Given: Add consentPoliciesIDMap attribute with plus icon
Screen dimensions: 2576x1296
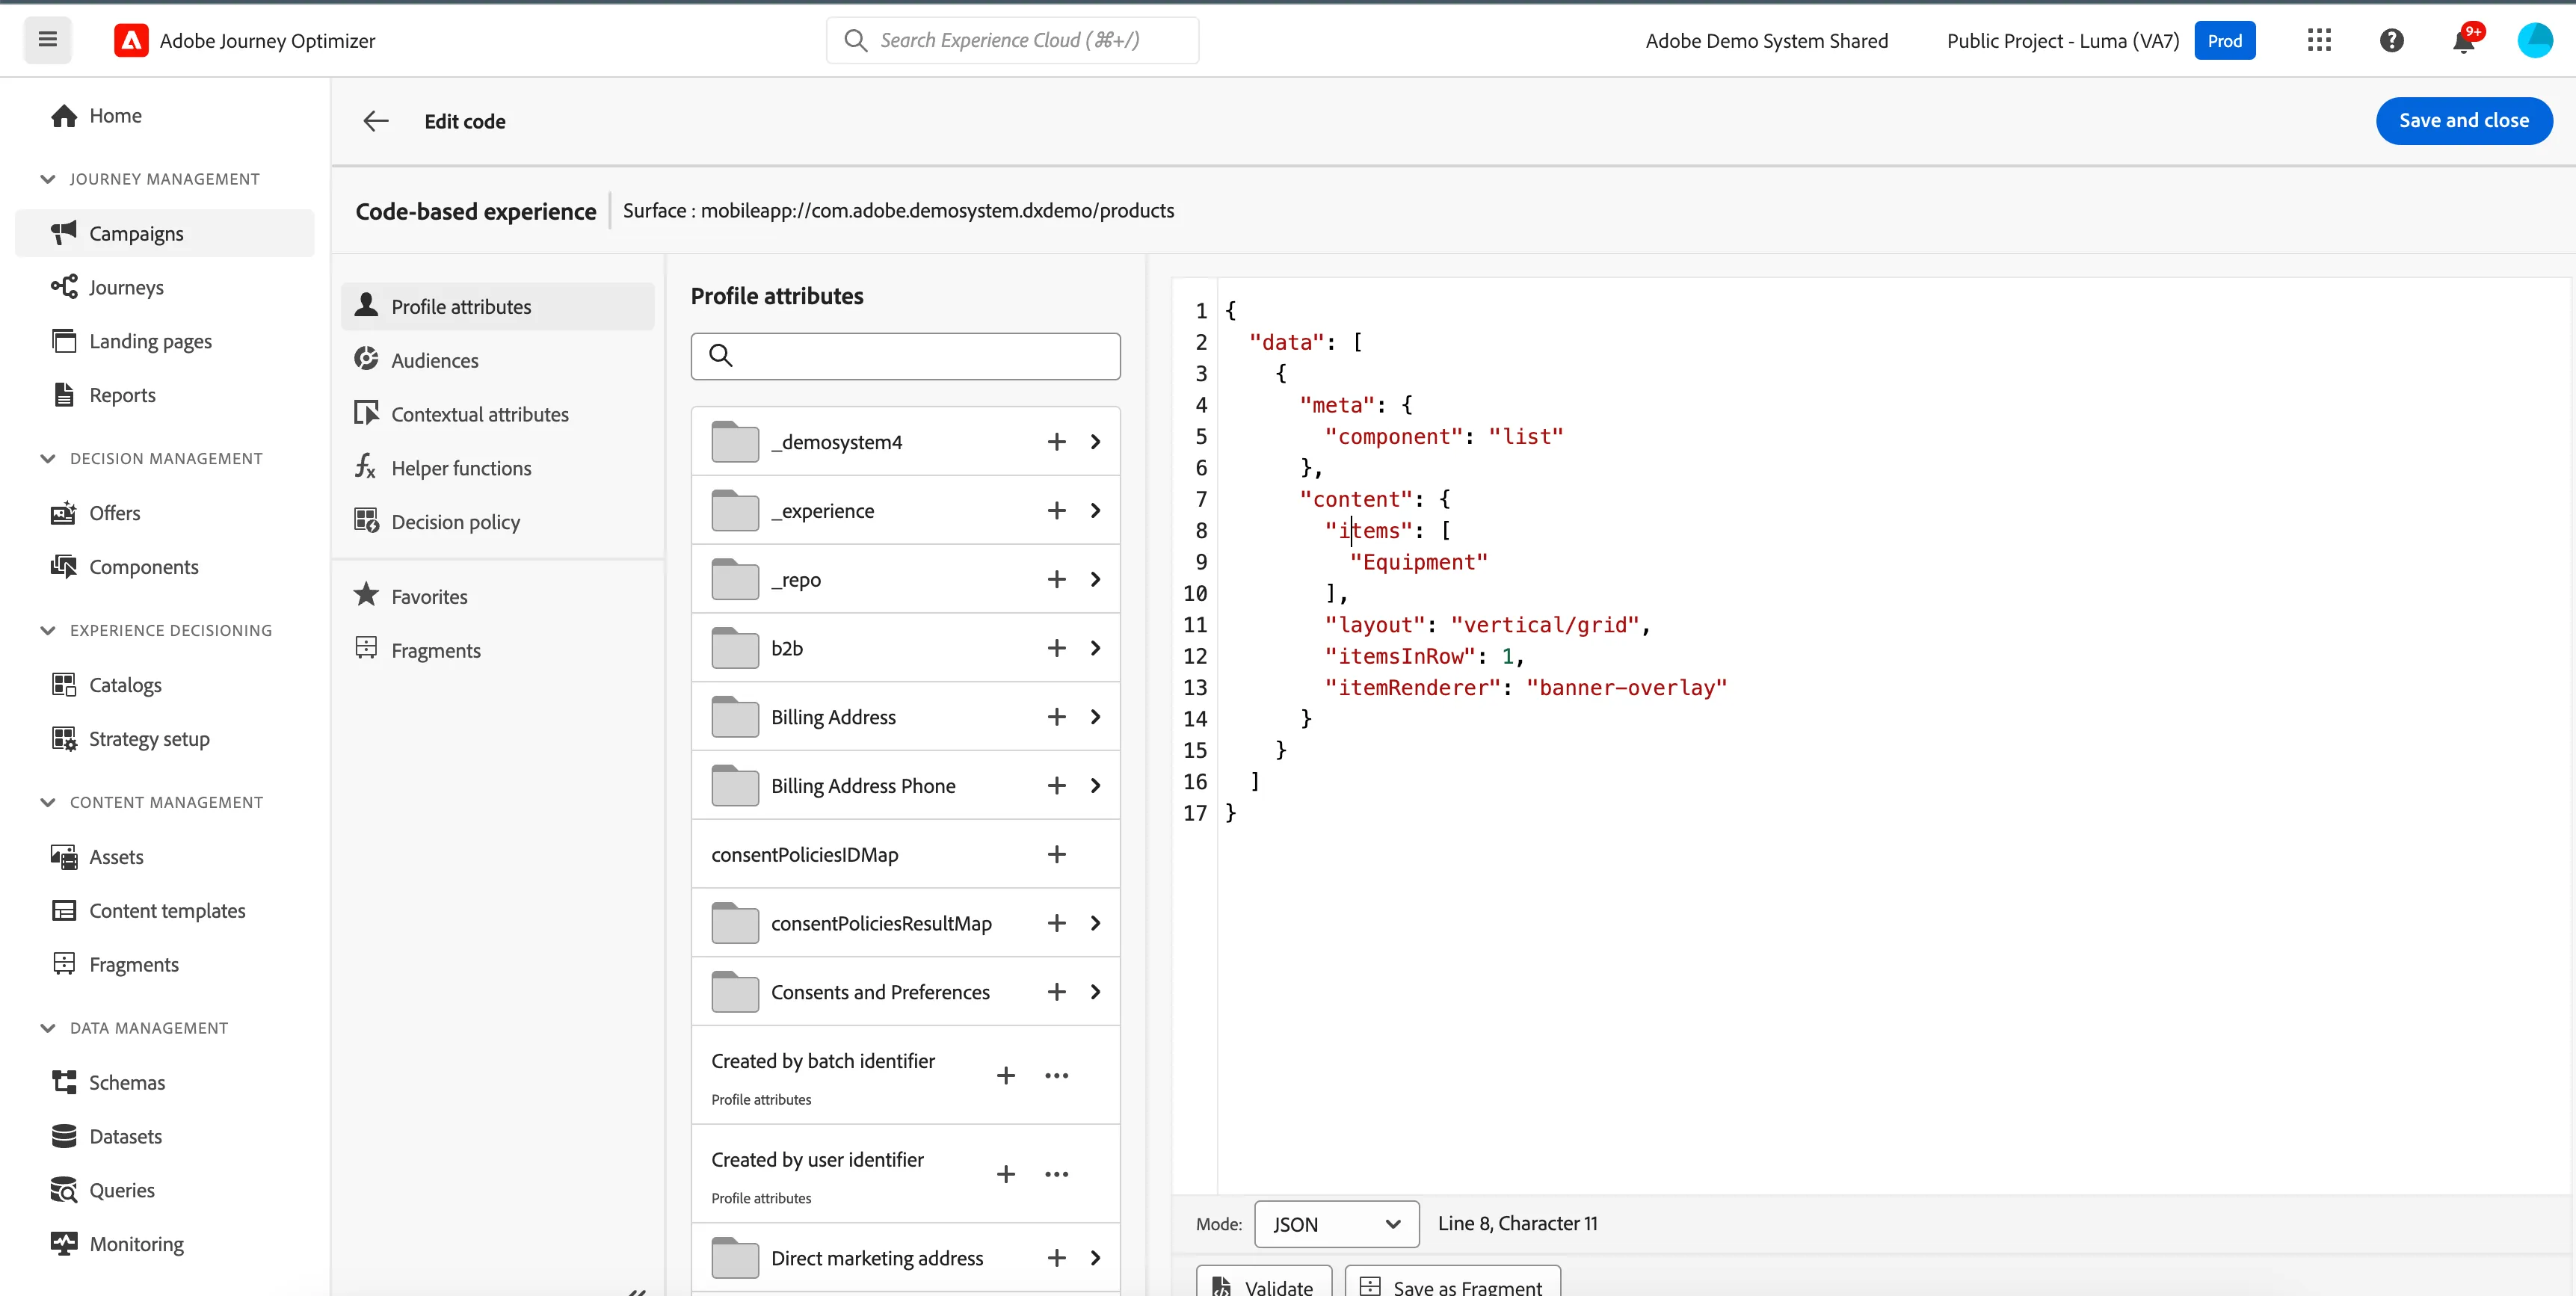Looking at the screenshot, I should (x=1056, y=855).
